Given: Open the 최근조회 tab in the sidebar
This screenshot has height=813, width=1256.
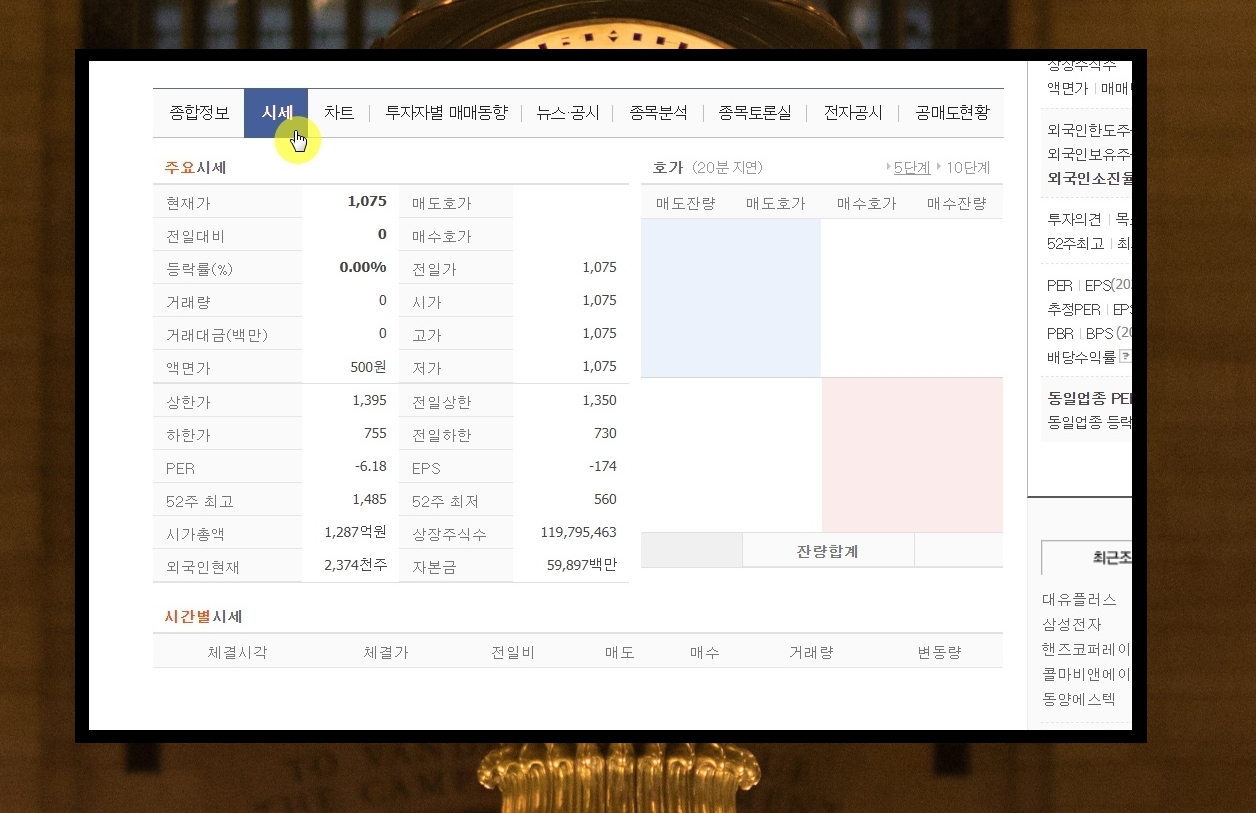Looking at the screenshot, I should tap(1087, 558).
